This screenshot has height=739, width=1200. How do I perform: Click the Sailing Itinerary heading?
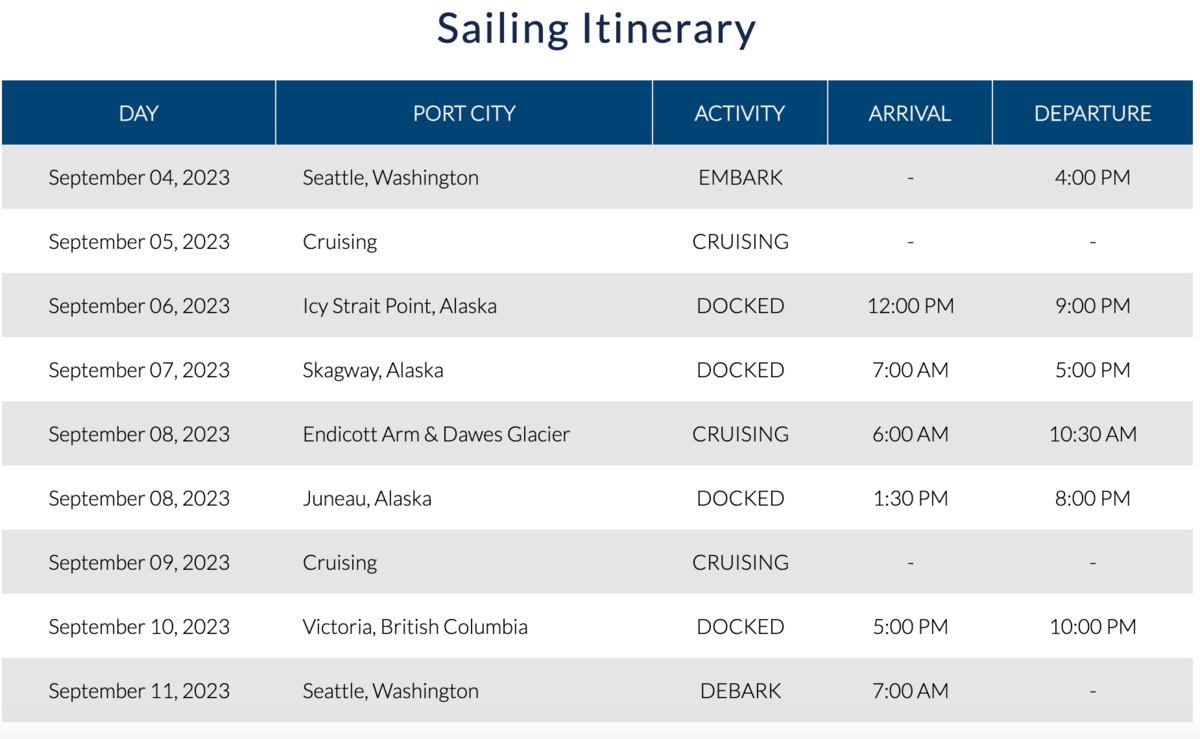tap(597, 28)
